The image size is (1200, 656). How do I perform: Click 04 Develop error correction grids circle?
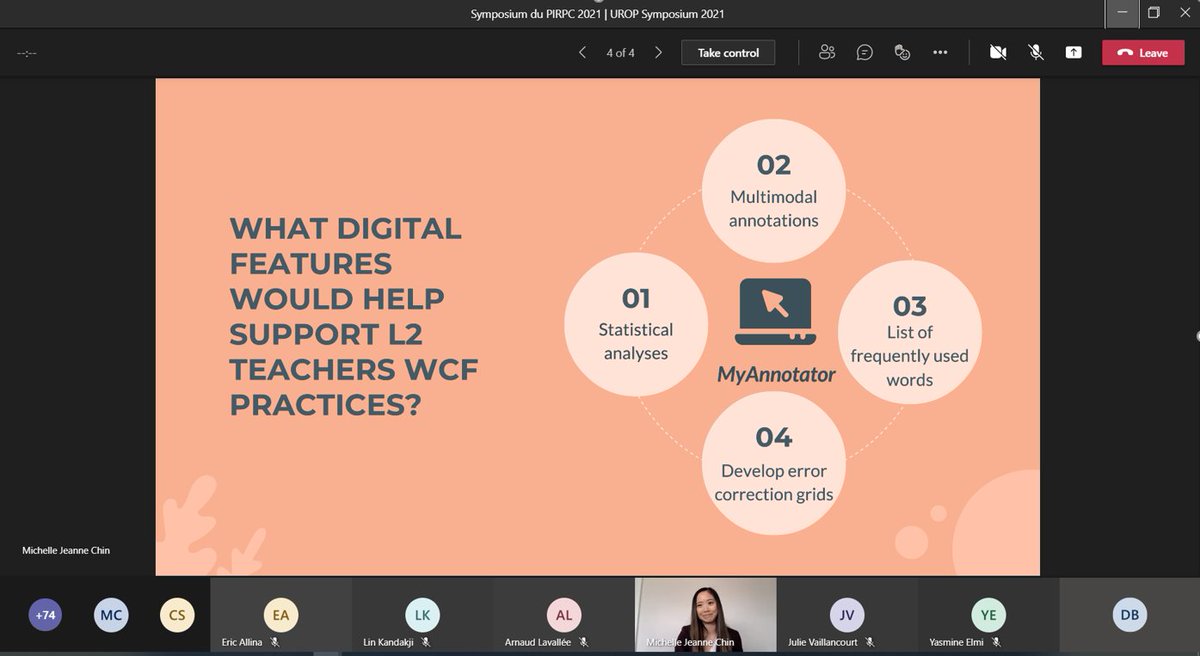click(773, 464)
